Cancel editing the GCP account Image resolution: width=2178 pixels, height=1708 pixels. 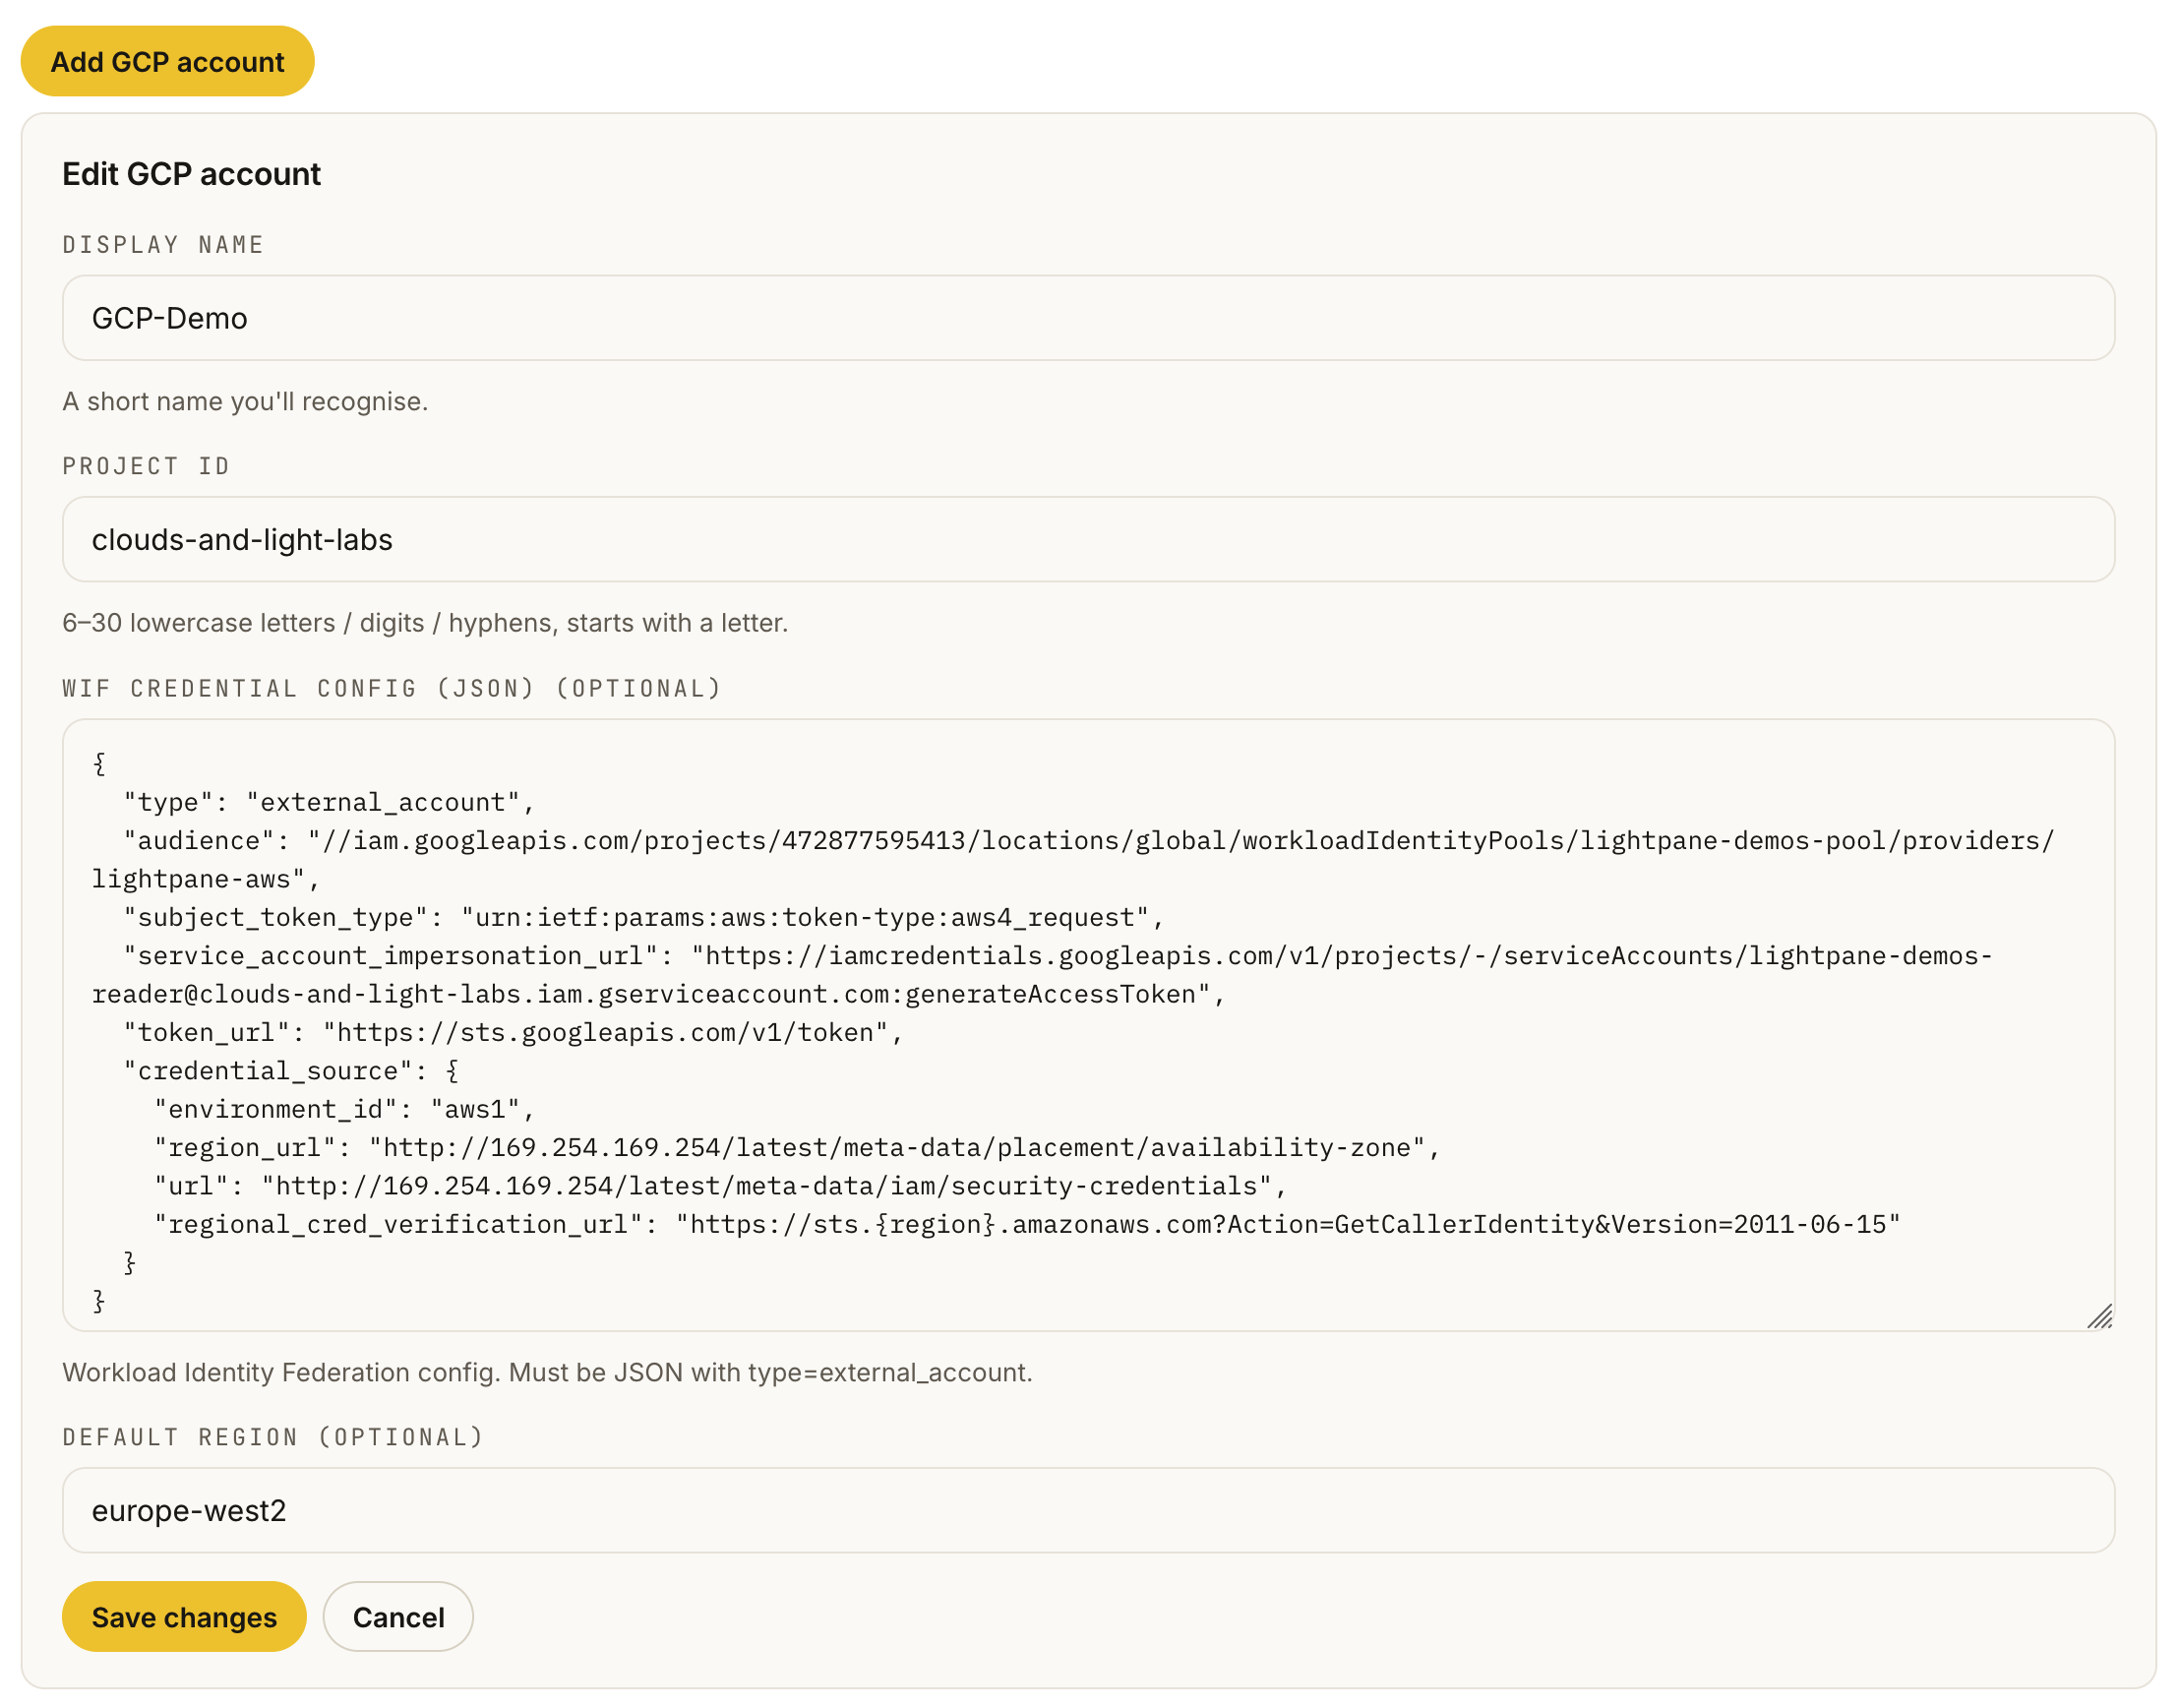point(398,1616)
